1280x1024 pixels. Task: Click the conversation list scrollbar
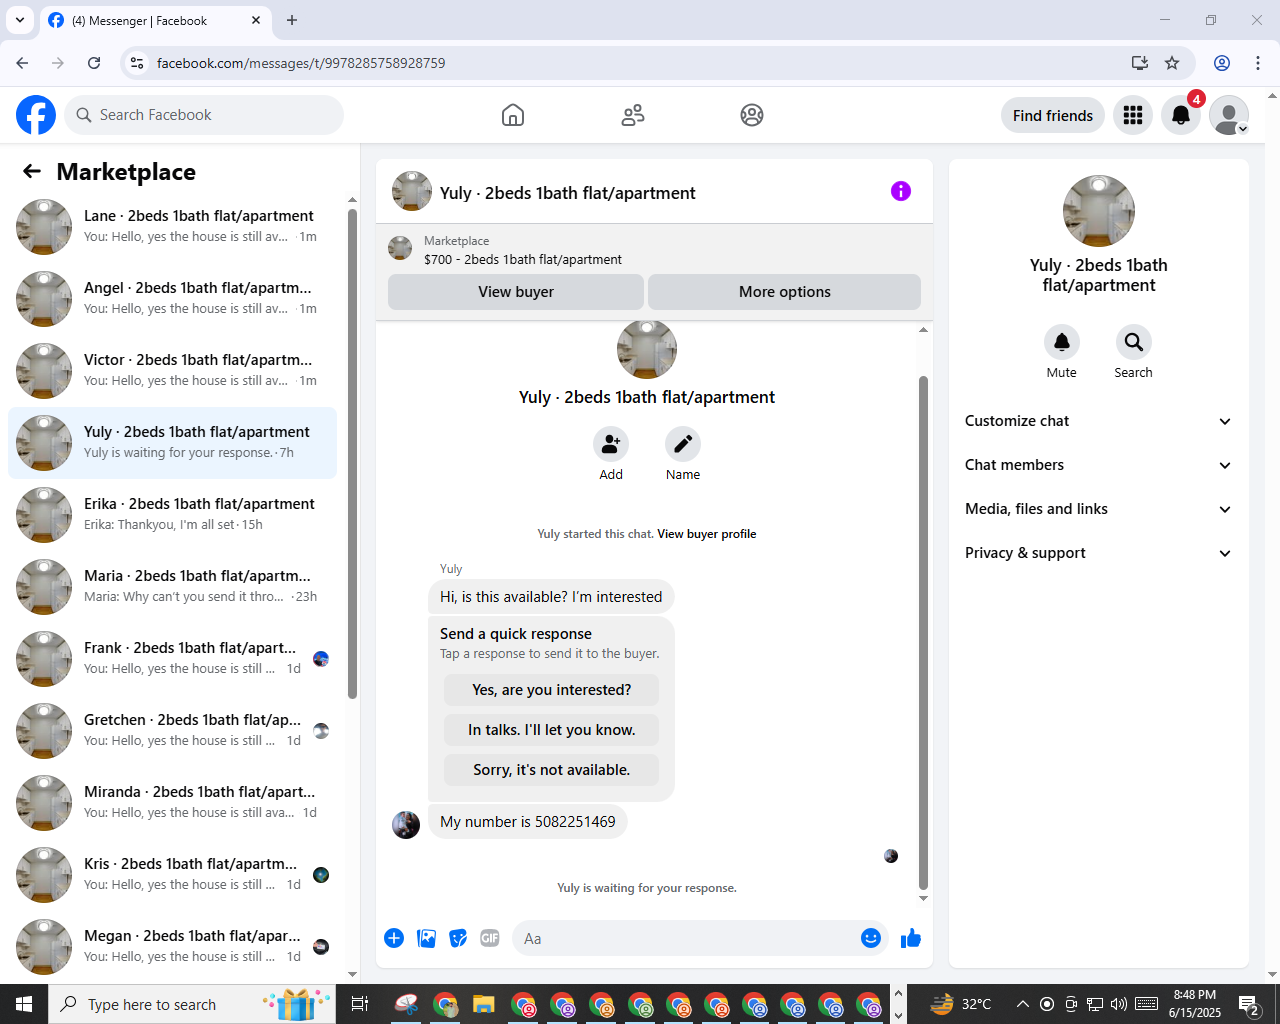[352, 454]
